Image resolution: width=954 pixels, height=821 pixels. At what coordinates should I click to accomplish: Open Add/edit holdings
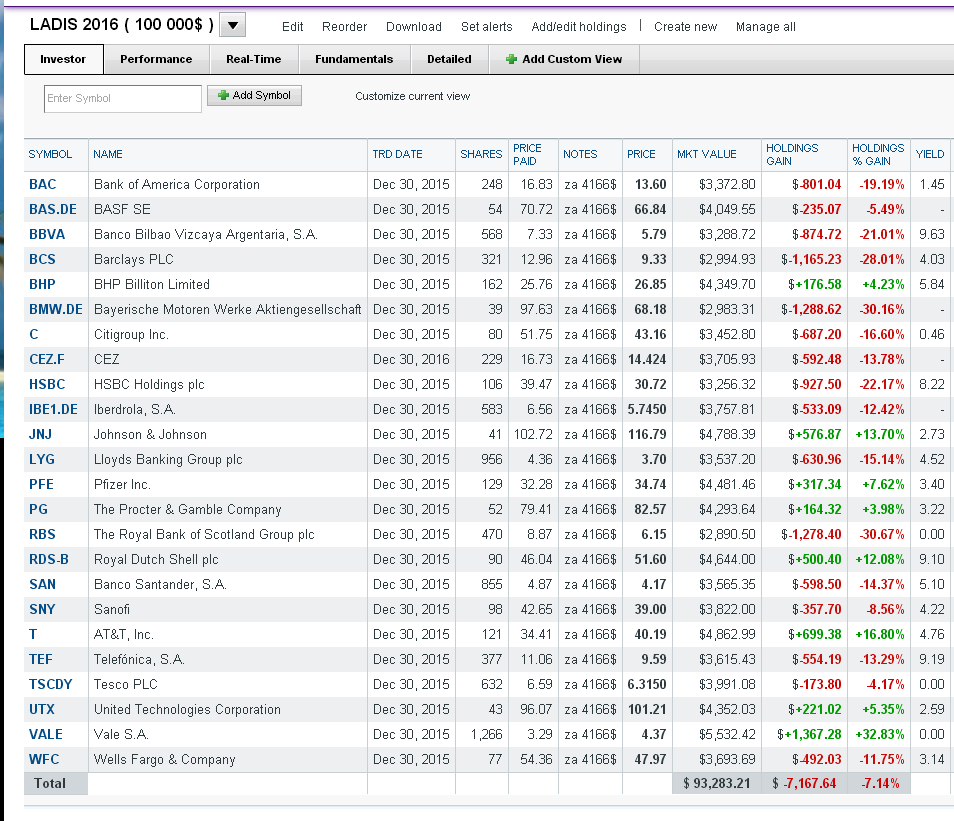pos(579,27)
